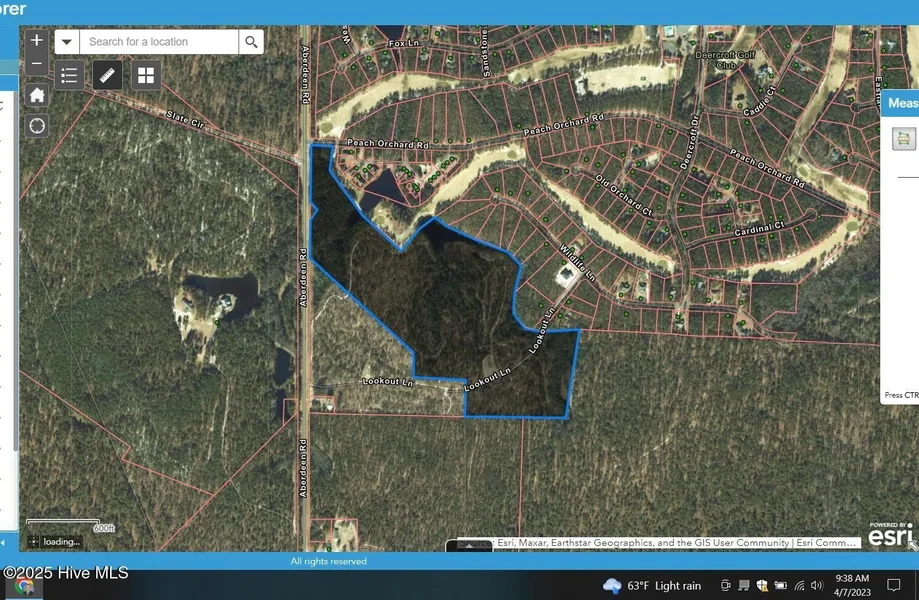
Task: Zoom out of the map
Action: coord(37,64)
